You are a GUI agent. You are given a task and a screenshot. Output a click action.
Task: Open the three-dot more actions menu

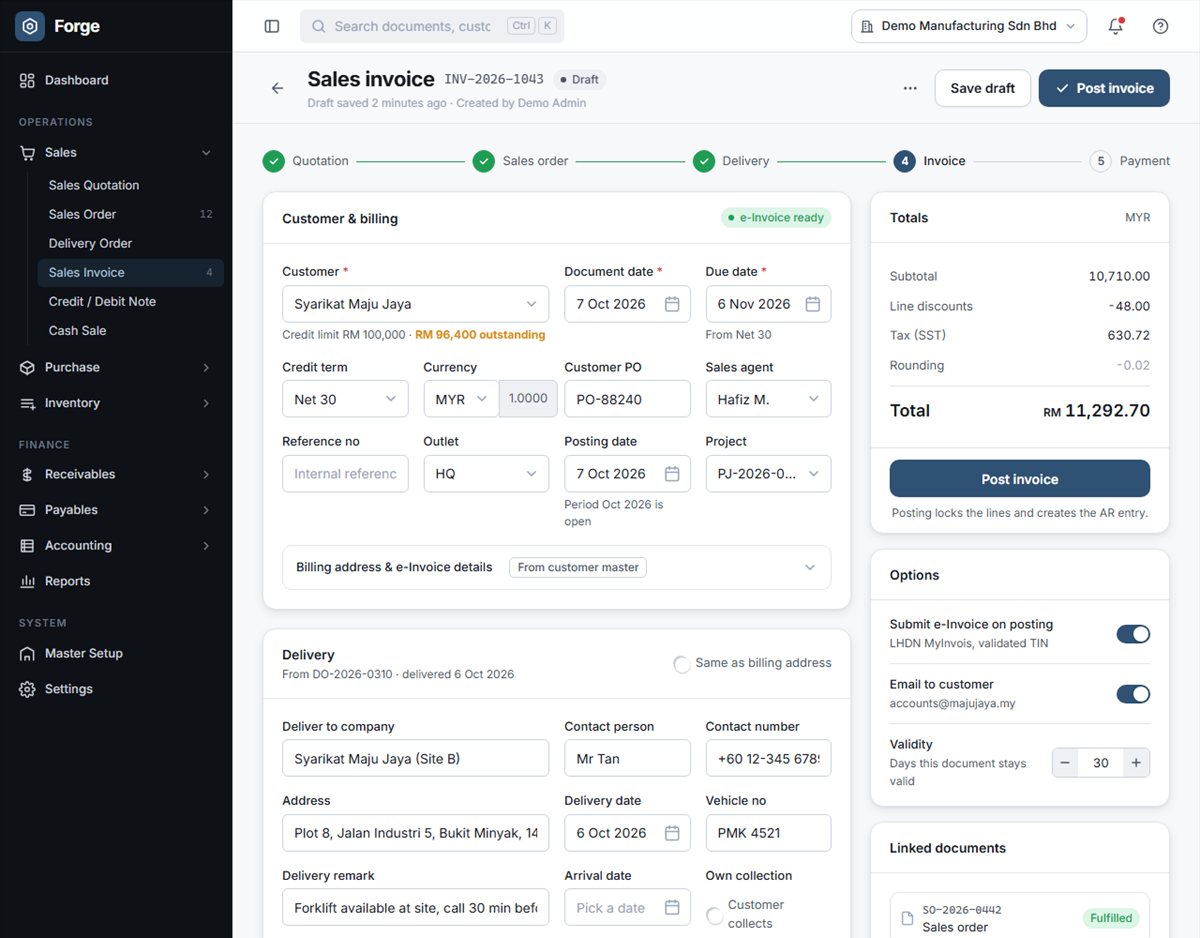(x=910, y=88)
